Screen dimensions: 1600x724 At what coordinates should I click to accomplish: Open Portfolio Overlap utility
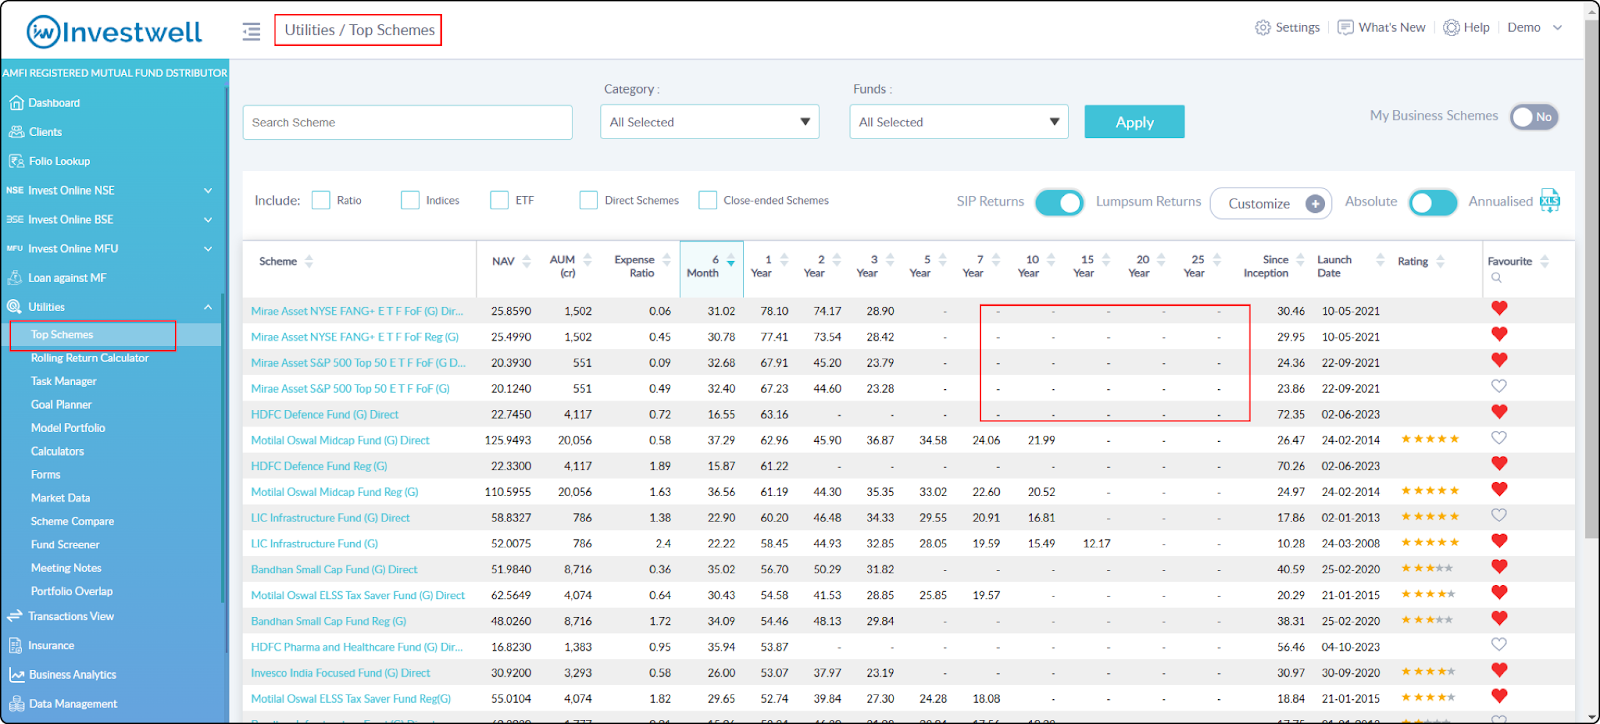[72, 591]
